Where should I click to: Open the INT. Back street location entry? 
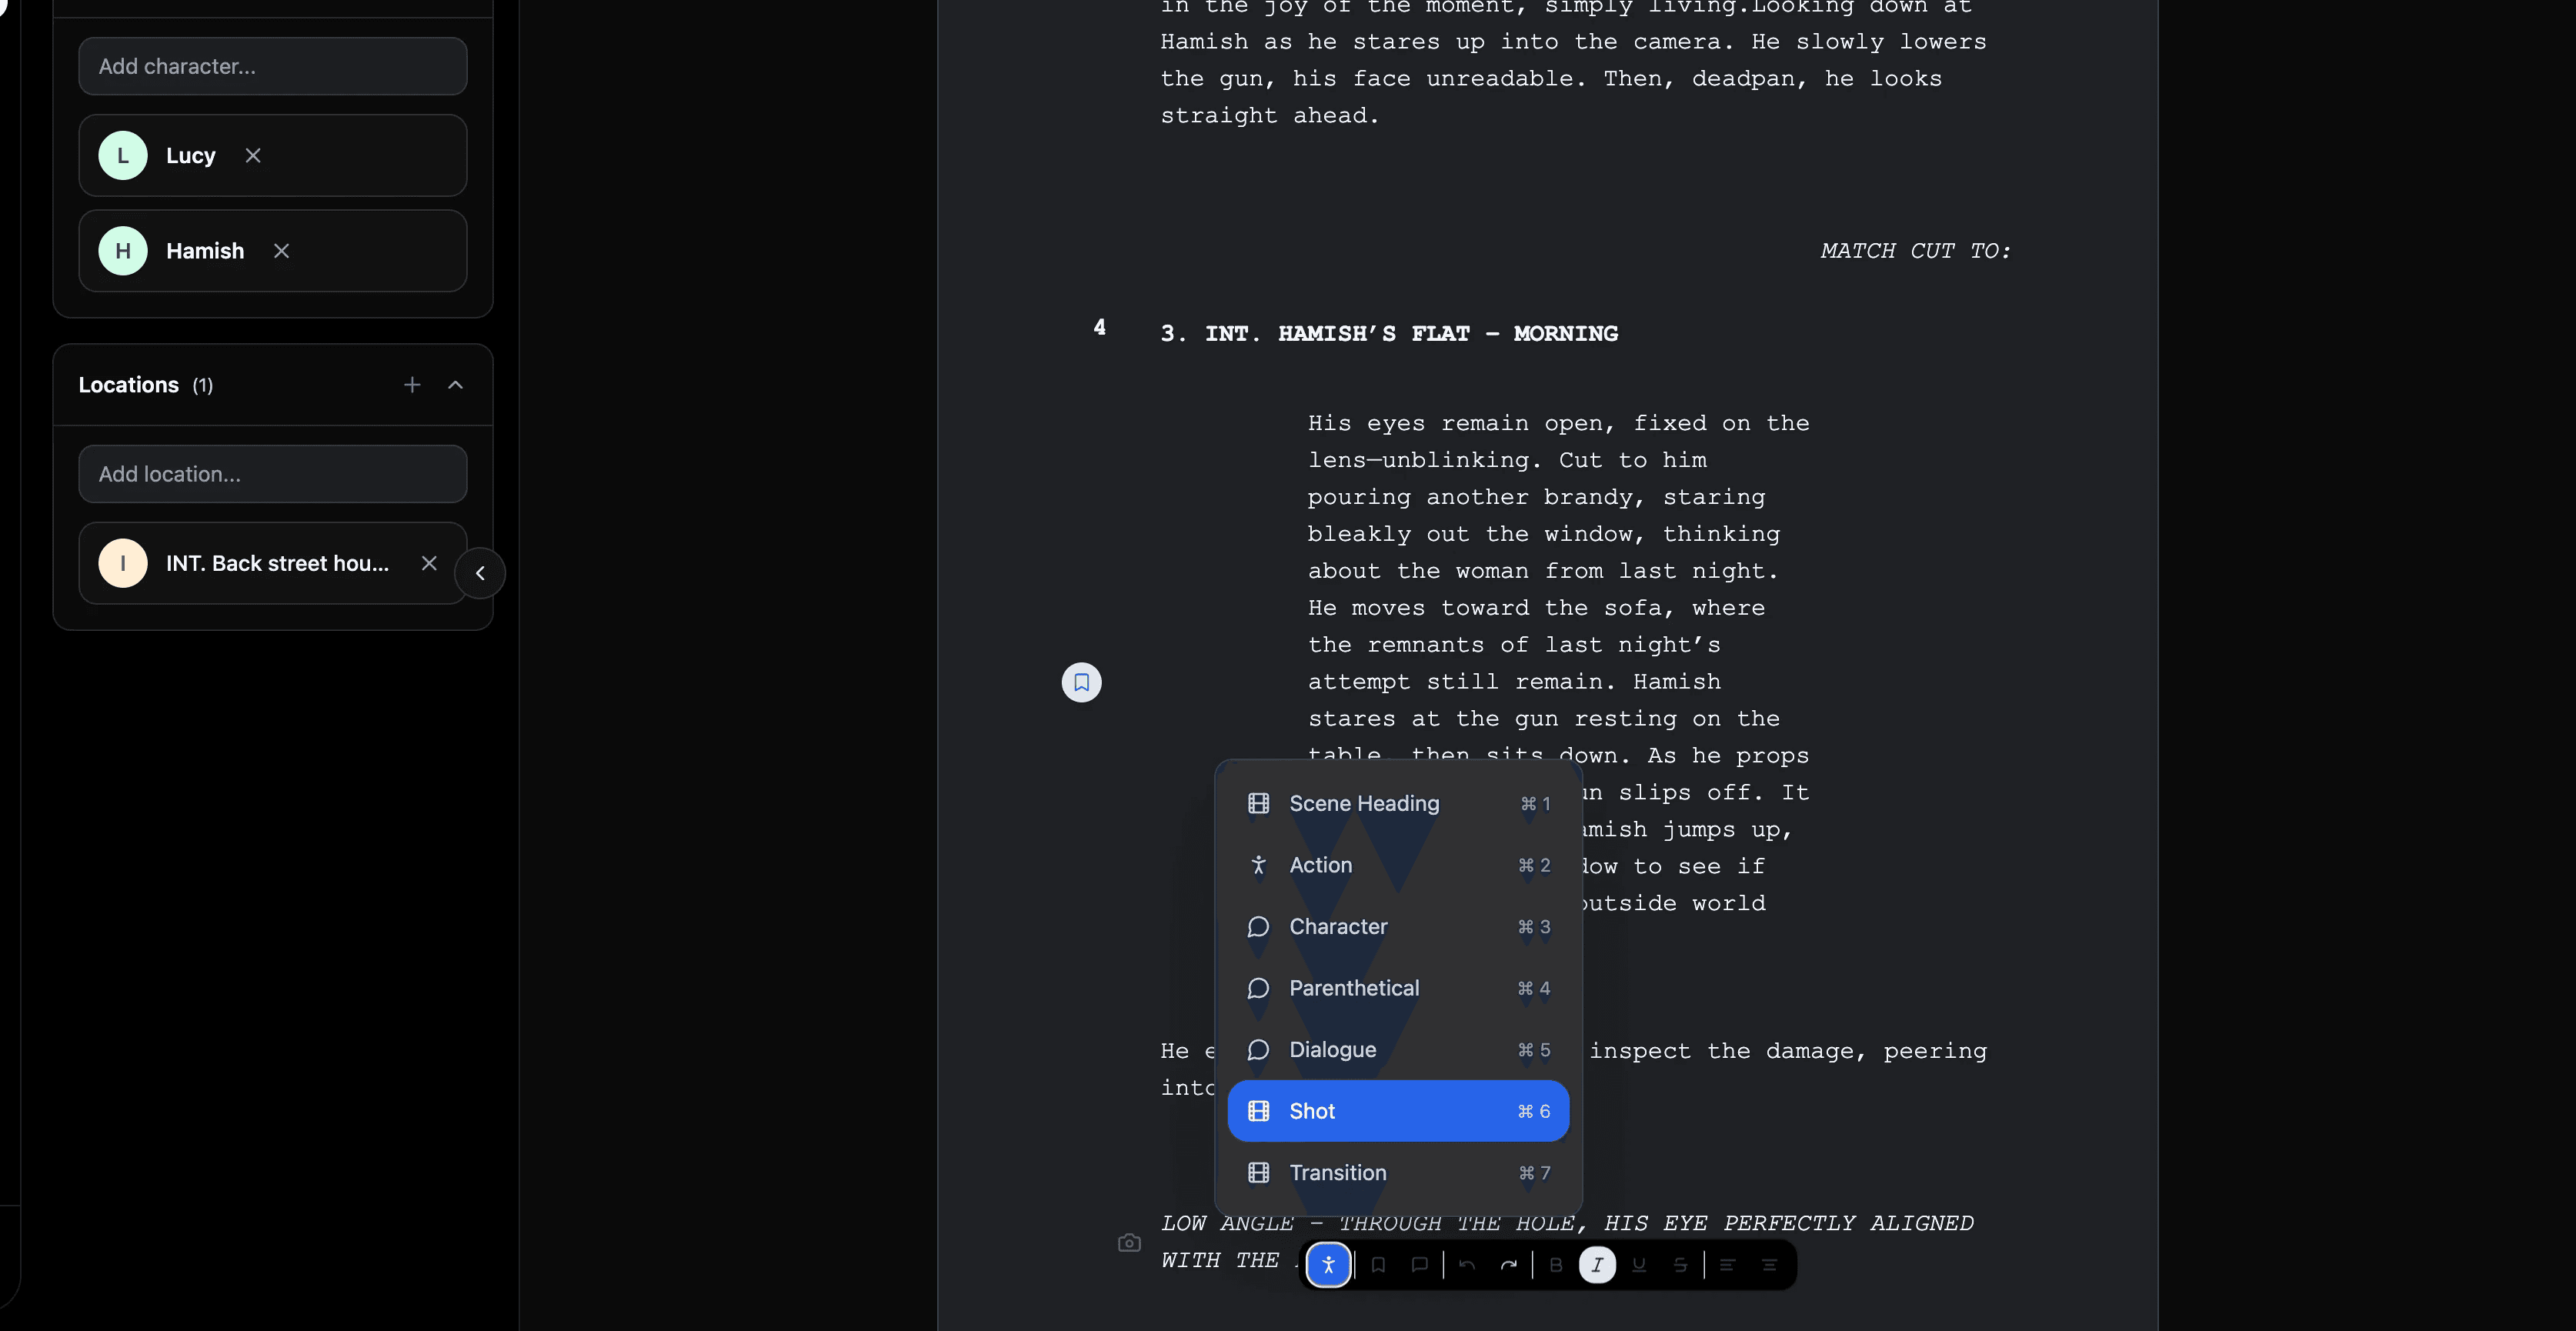point(273,564)
